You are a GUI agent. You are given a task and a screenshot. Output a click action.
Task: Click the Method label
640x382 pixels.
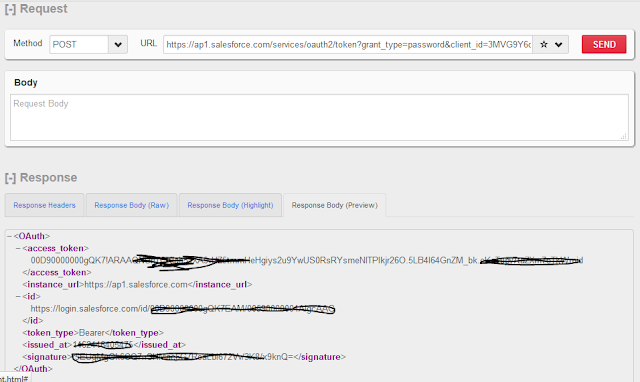click(28, 43)
